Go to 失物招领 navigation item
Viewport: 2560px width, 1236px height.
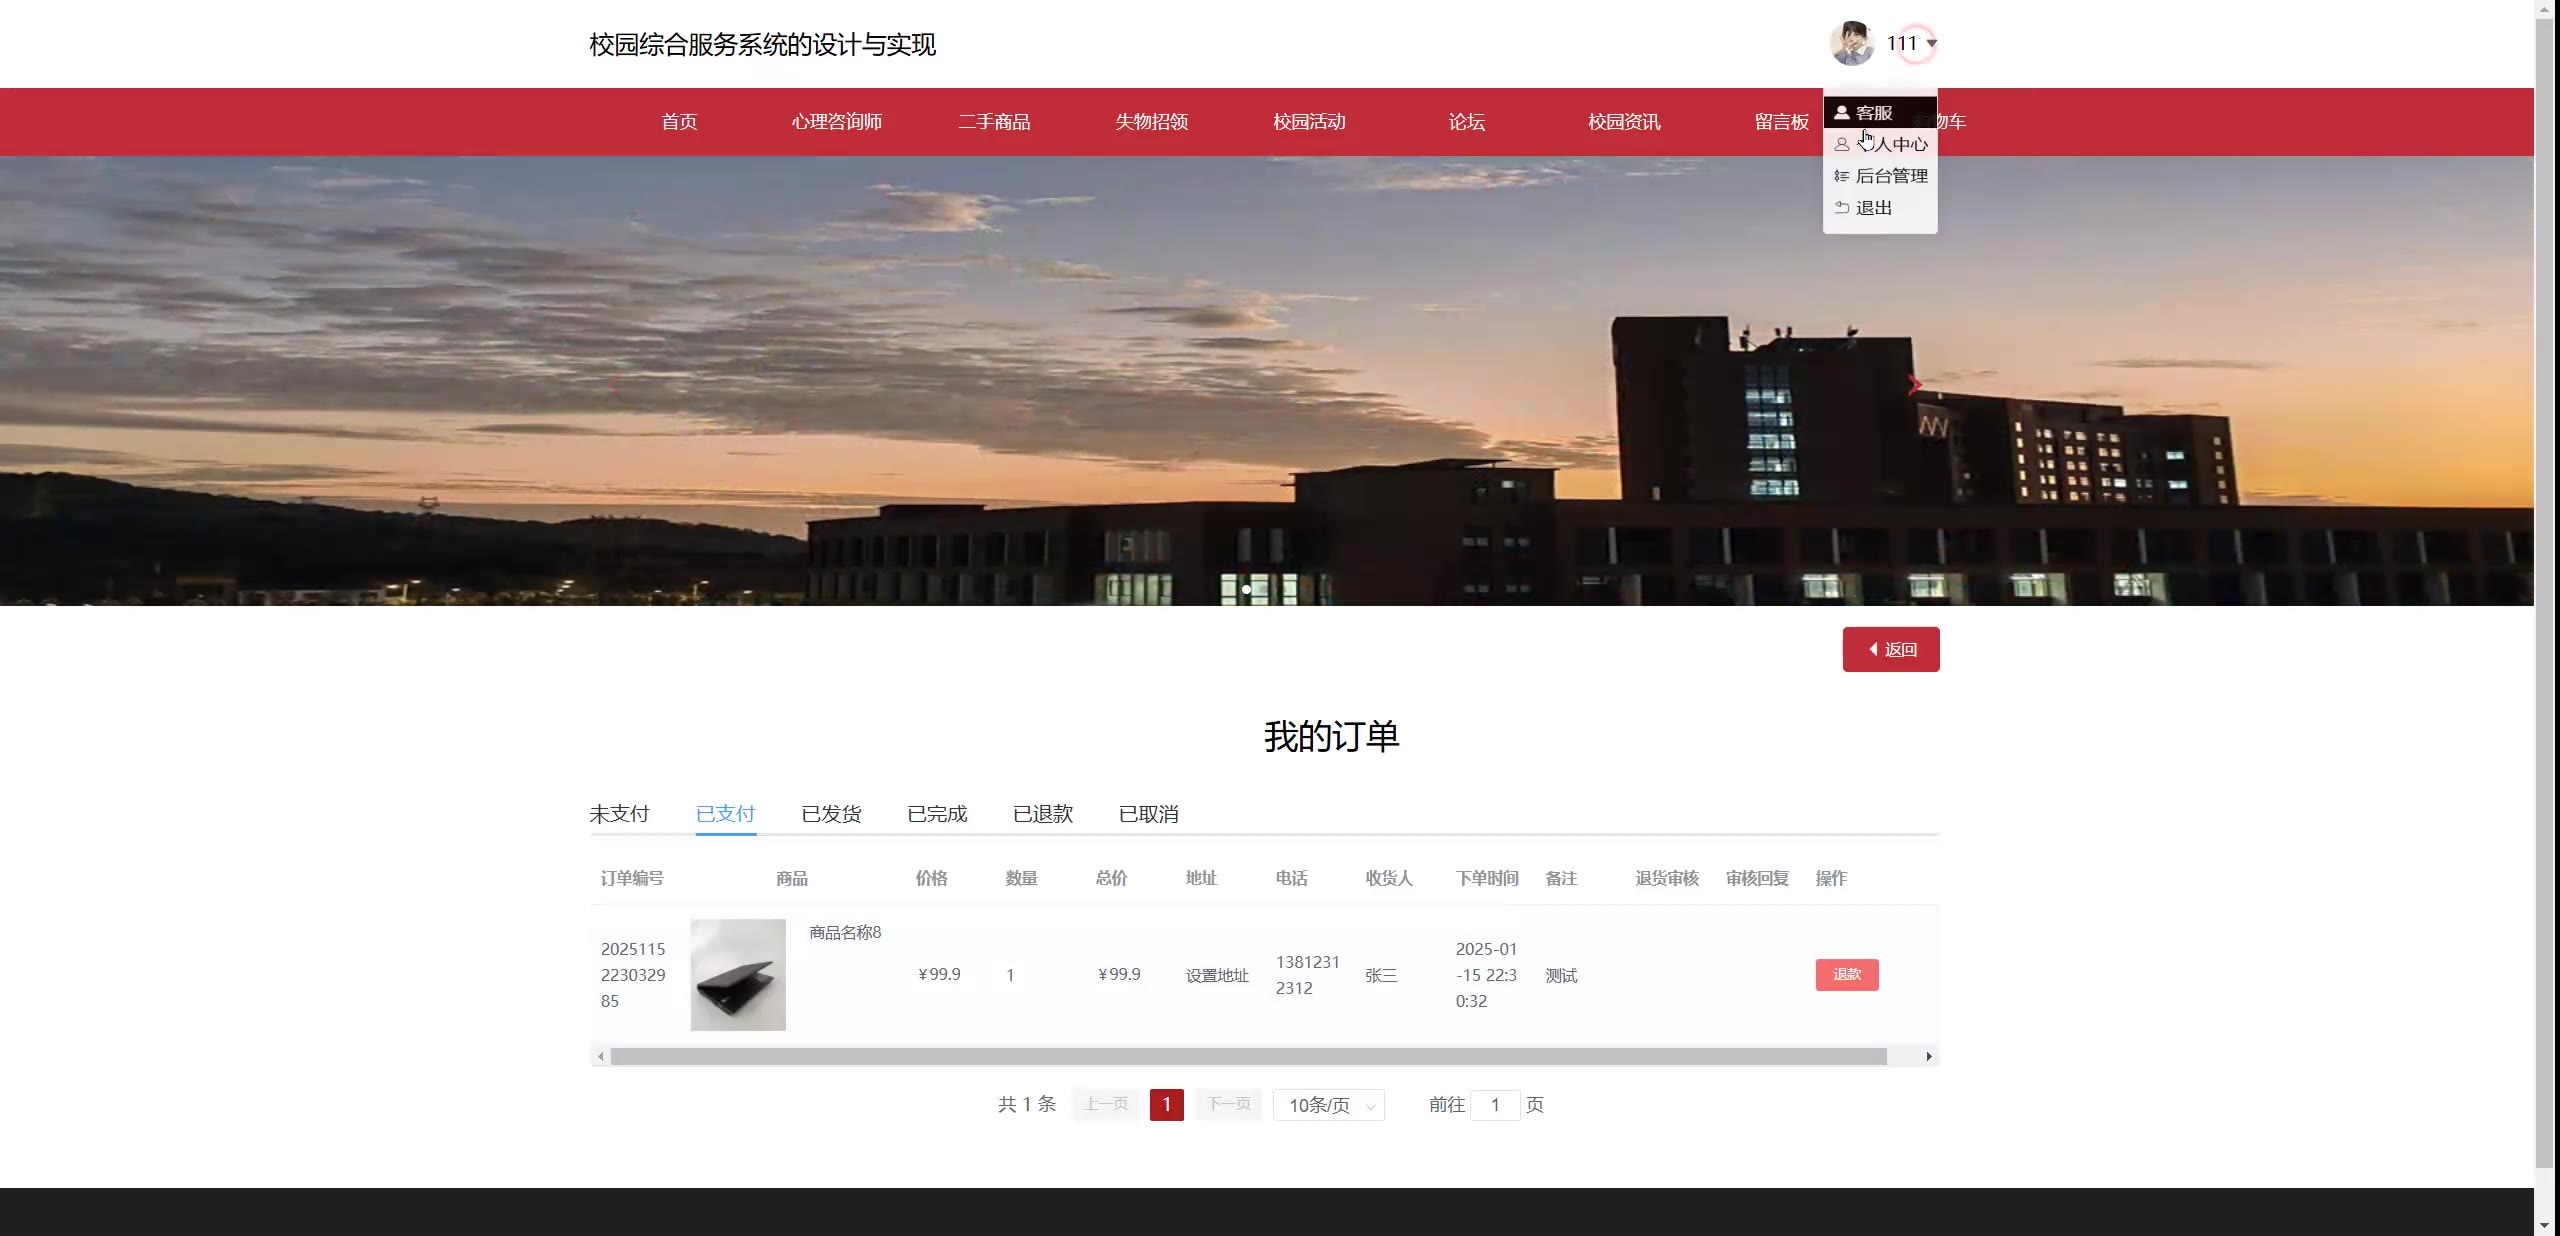[x=1151, y=122]
